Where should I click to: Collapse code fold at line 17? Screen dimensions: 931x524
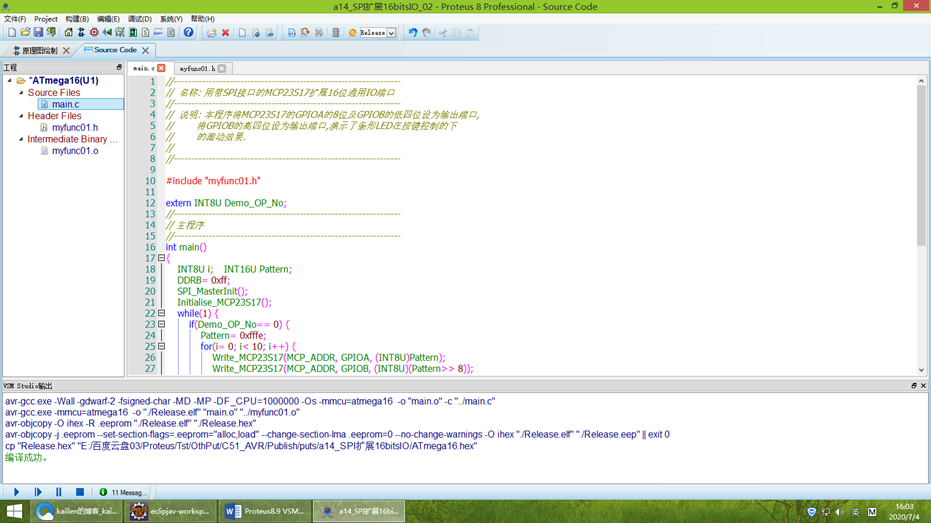pyautogui.click(x=161, y=258)
